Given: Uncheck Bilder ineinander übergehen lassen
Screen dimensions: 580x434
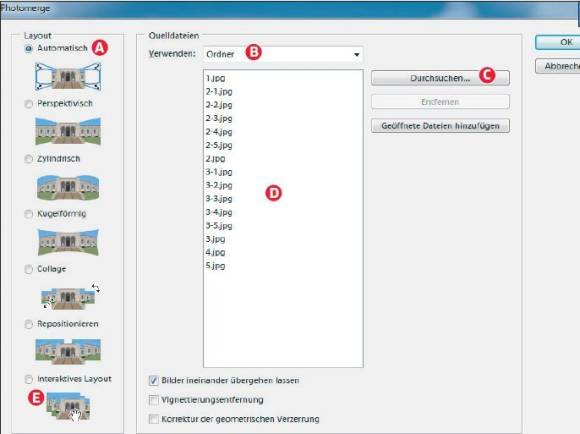Looking at the screenshot, I should (x=154, y=380).
